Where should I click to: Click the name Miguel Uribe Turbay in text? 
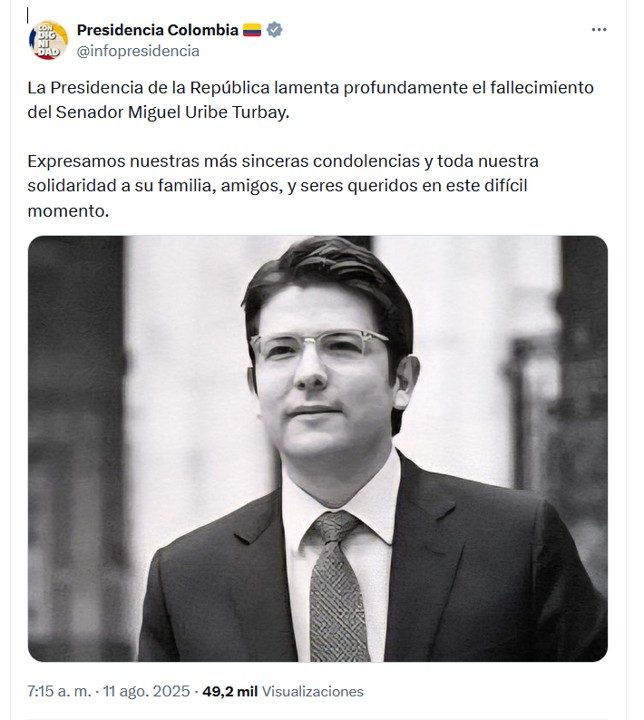coord(209,112)
